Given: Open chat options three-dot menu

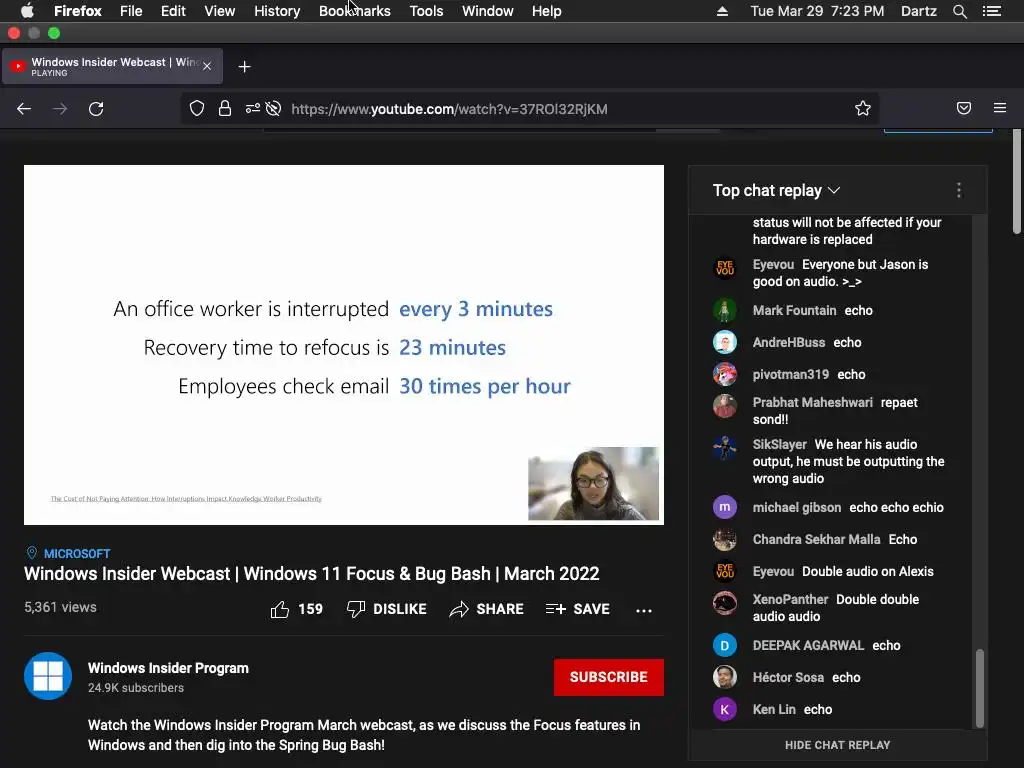Looking at the screenshot, I should 959,190.
